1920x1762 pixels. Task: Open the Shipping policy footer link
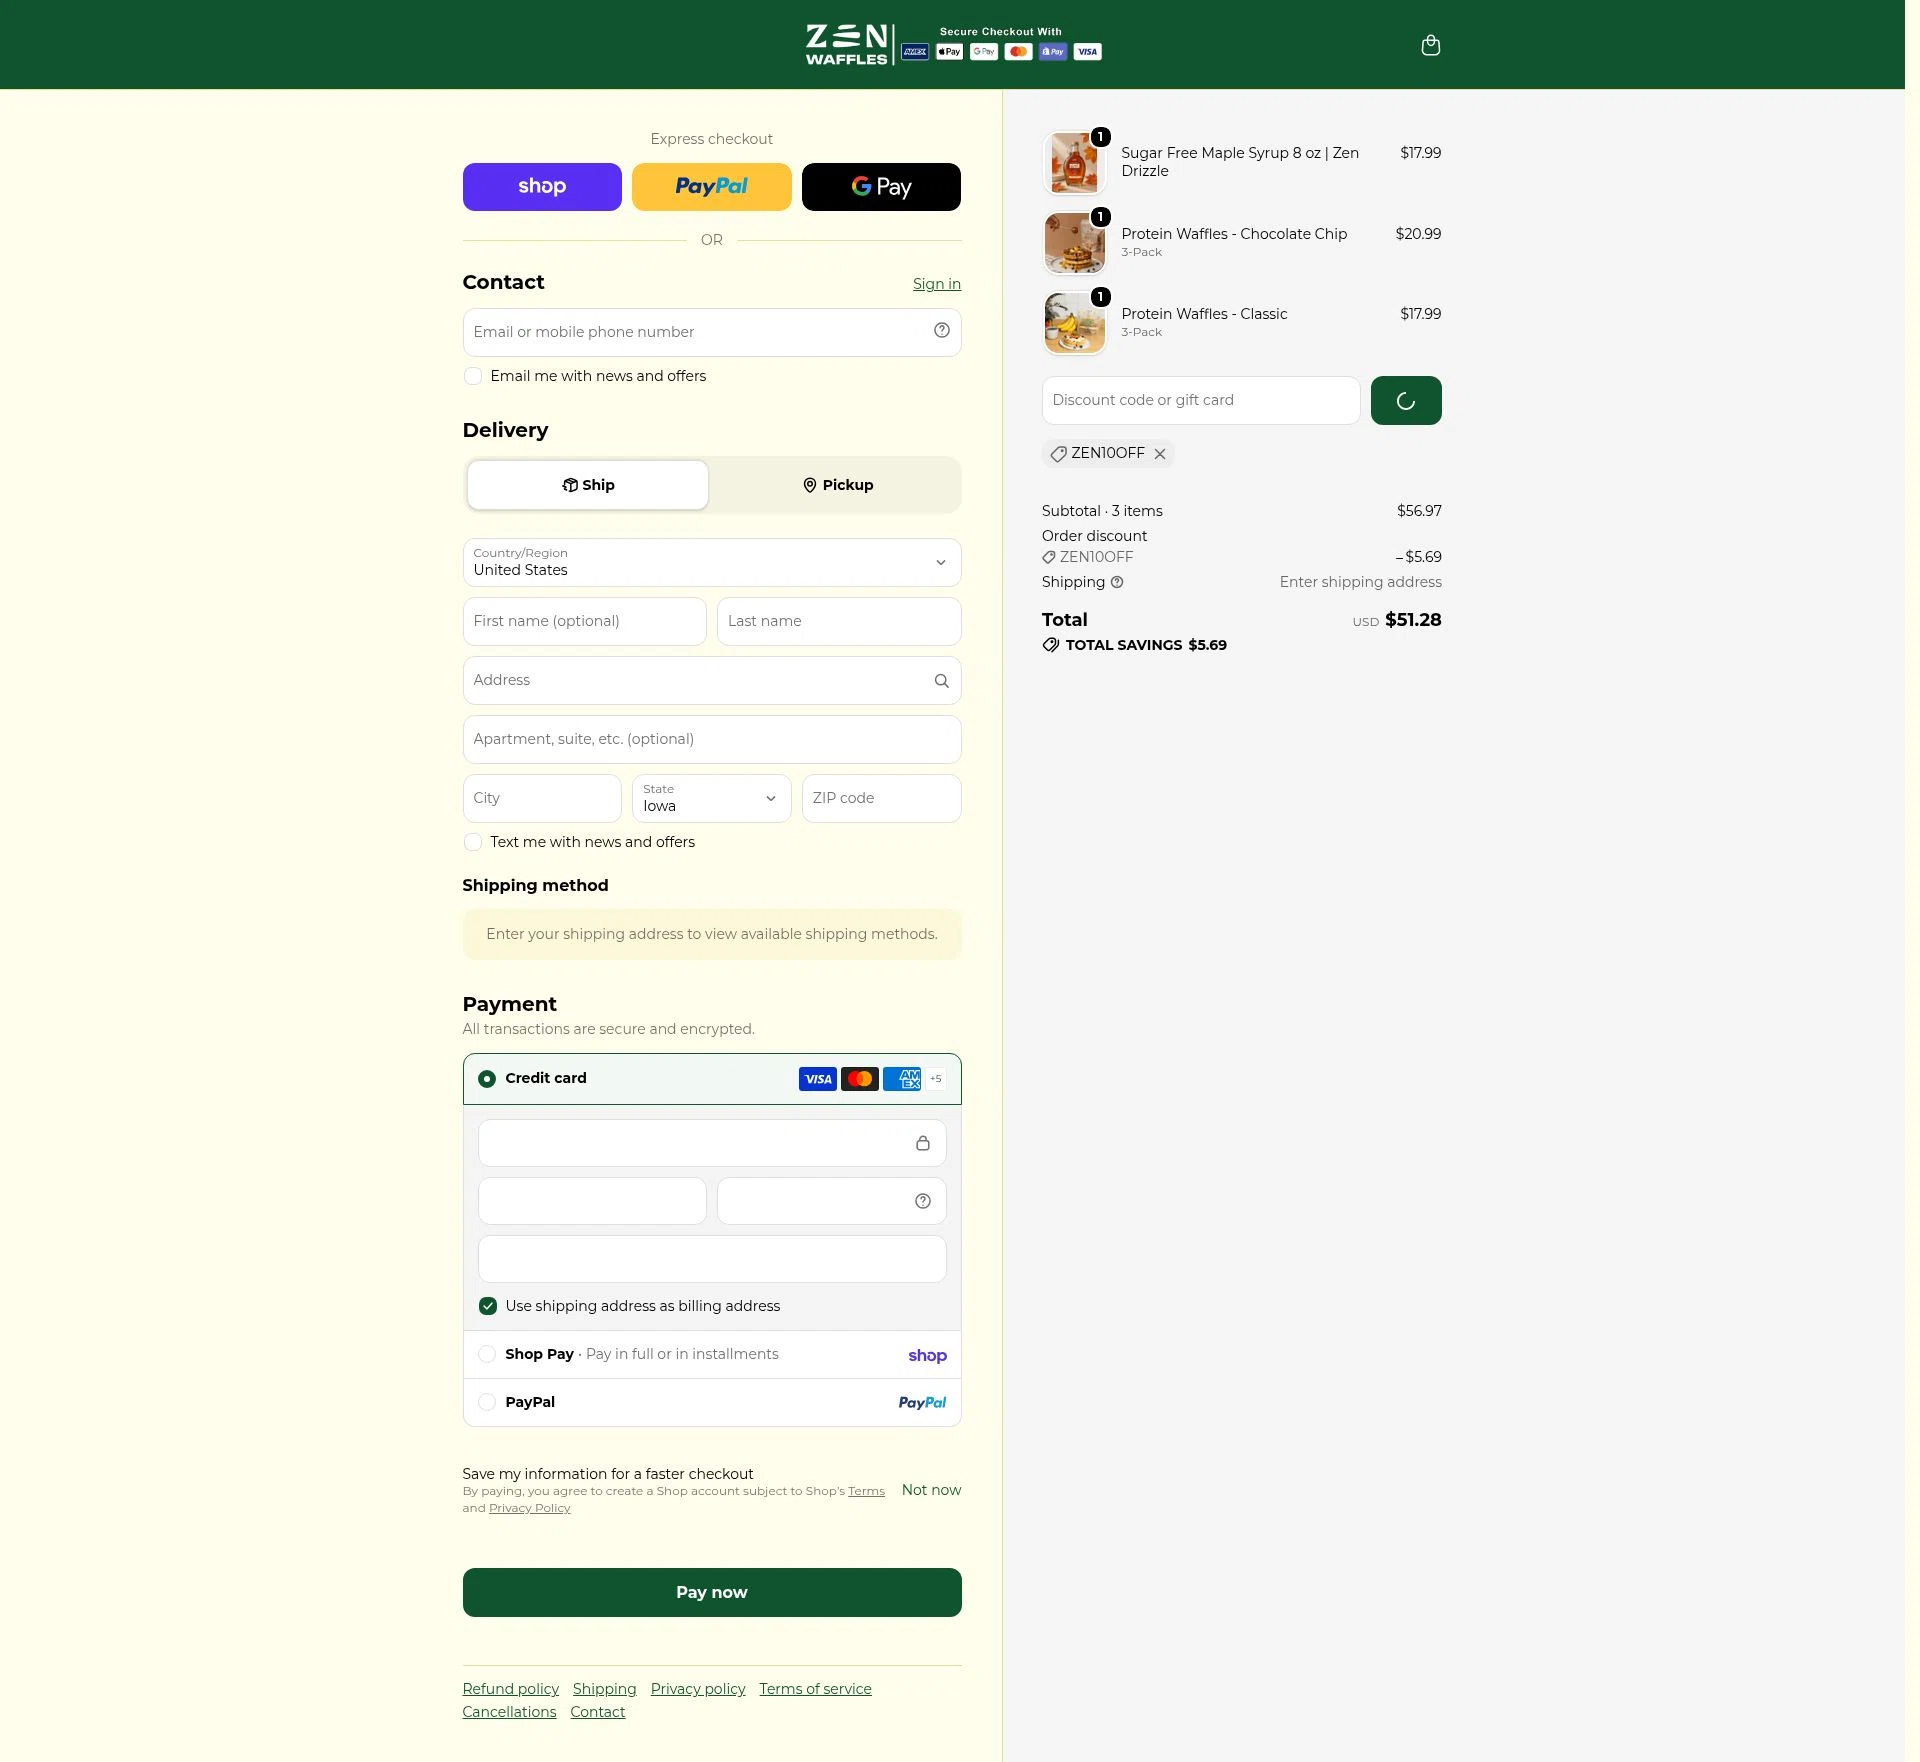605,1689
